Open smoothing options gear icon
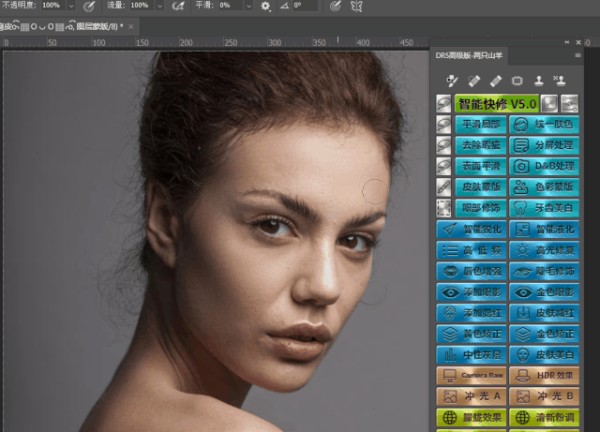600x432 pixels. coord(265,6)
